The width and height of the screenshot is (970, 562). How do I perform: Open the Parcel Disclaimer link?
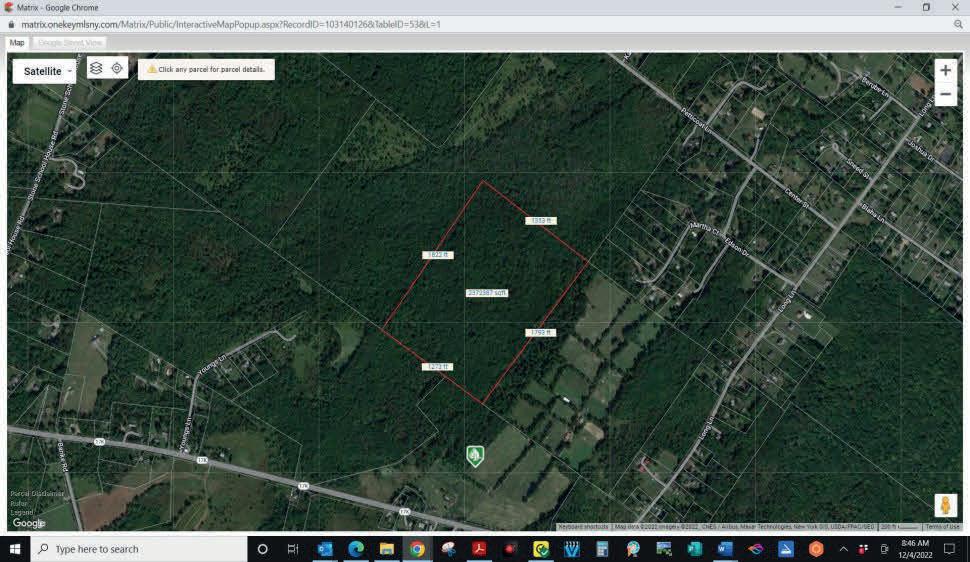(x=37, y=493)
